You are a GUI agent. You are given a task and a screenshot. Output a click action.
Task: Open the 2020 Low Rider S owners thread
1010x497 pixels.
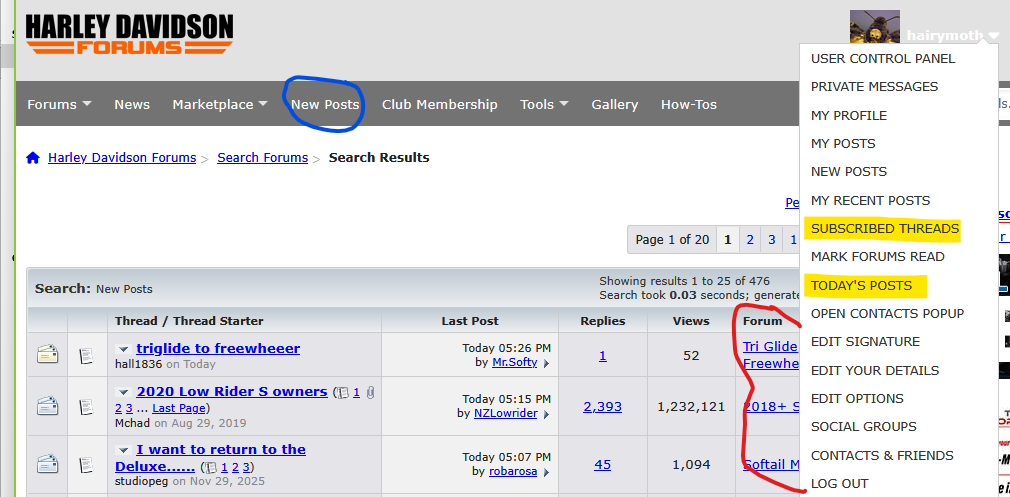tap(231, 391)
